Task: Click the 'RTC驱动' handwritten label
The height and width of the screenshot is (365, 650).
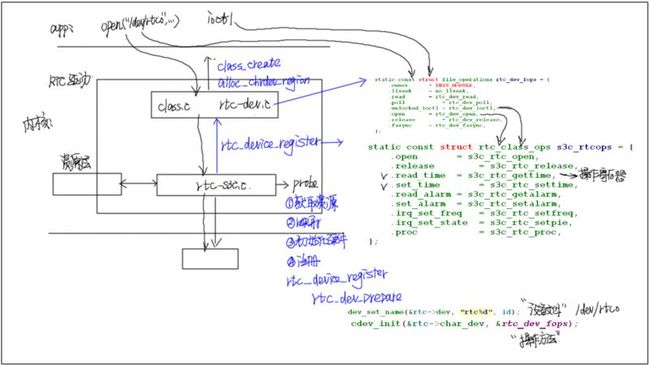Action: [x=69, y=81]
